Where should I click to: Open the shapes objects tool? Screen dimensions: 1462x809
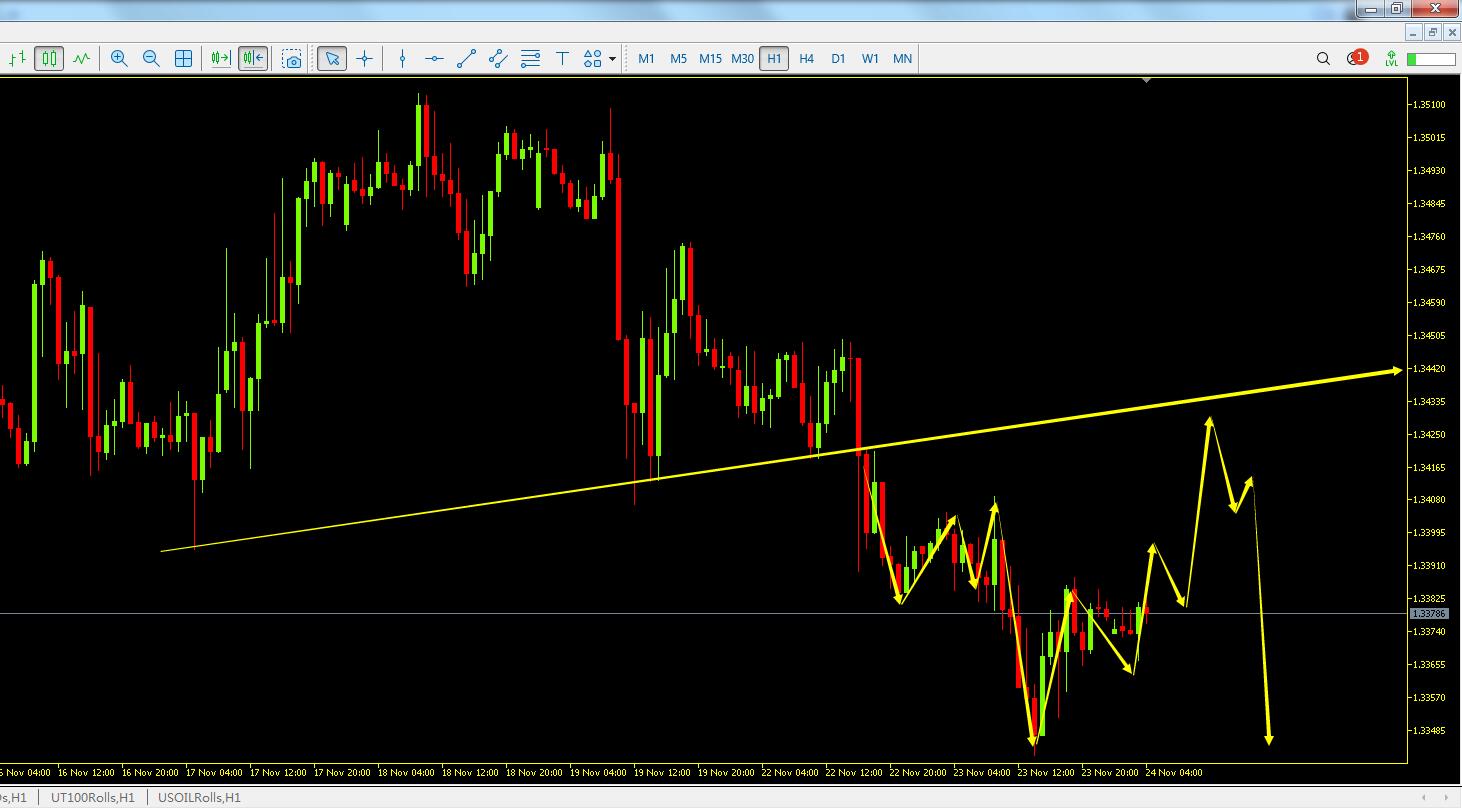coord(593,59)
